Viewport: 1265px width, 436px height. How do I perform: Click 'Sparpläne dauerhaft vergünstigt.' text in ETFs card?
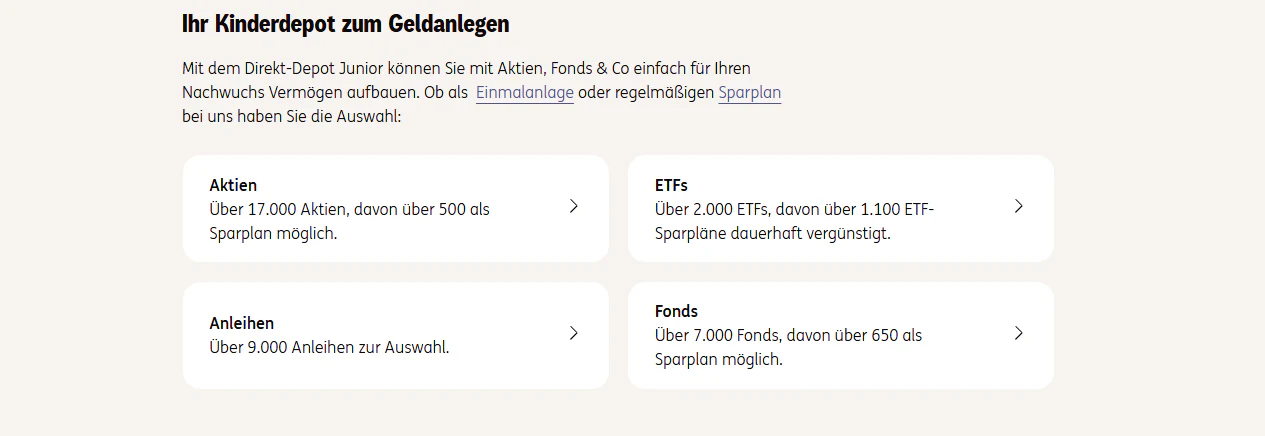coord(772,234)
